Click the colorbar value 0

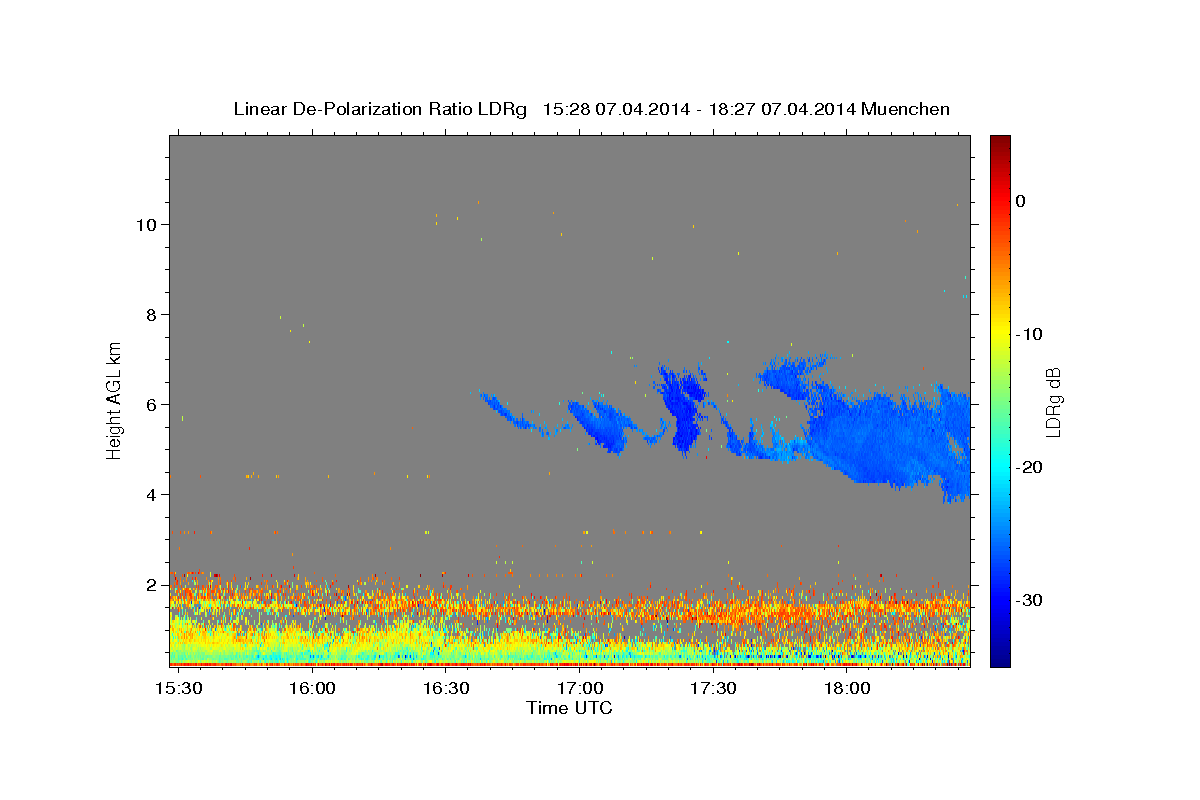coord(1021,201)
